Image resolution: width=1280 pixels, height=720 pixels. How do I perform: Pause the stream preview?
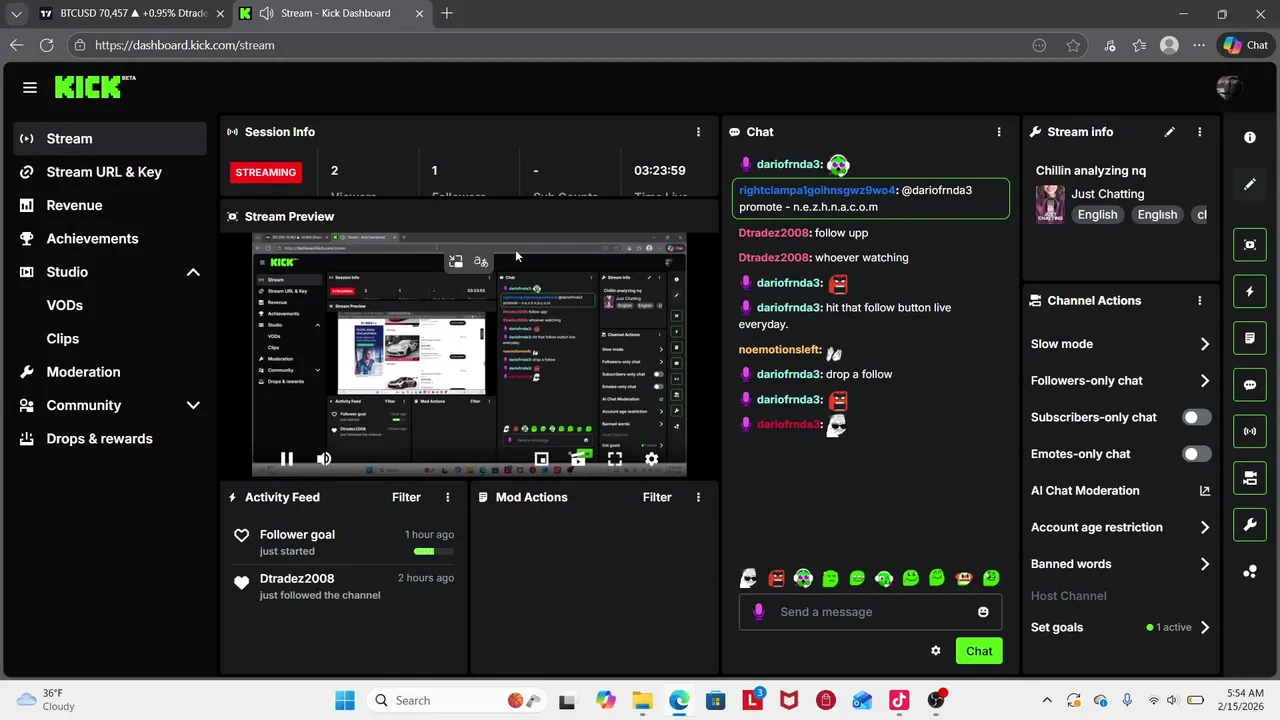pyautogui.click(x=287, y=459)
